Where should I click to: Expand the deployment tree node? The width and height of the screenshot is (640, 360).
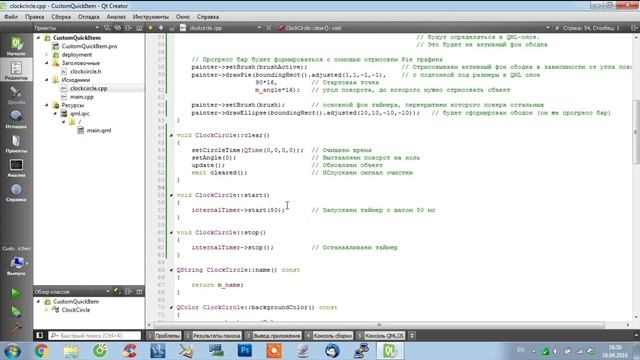47,54
